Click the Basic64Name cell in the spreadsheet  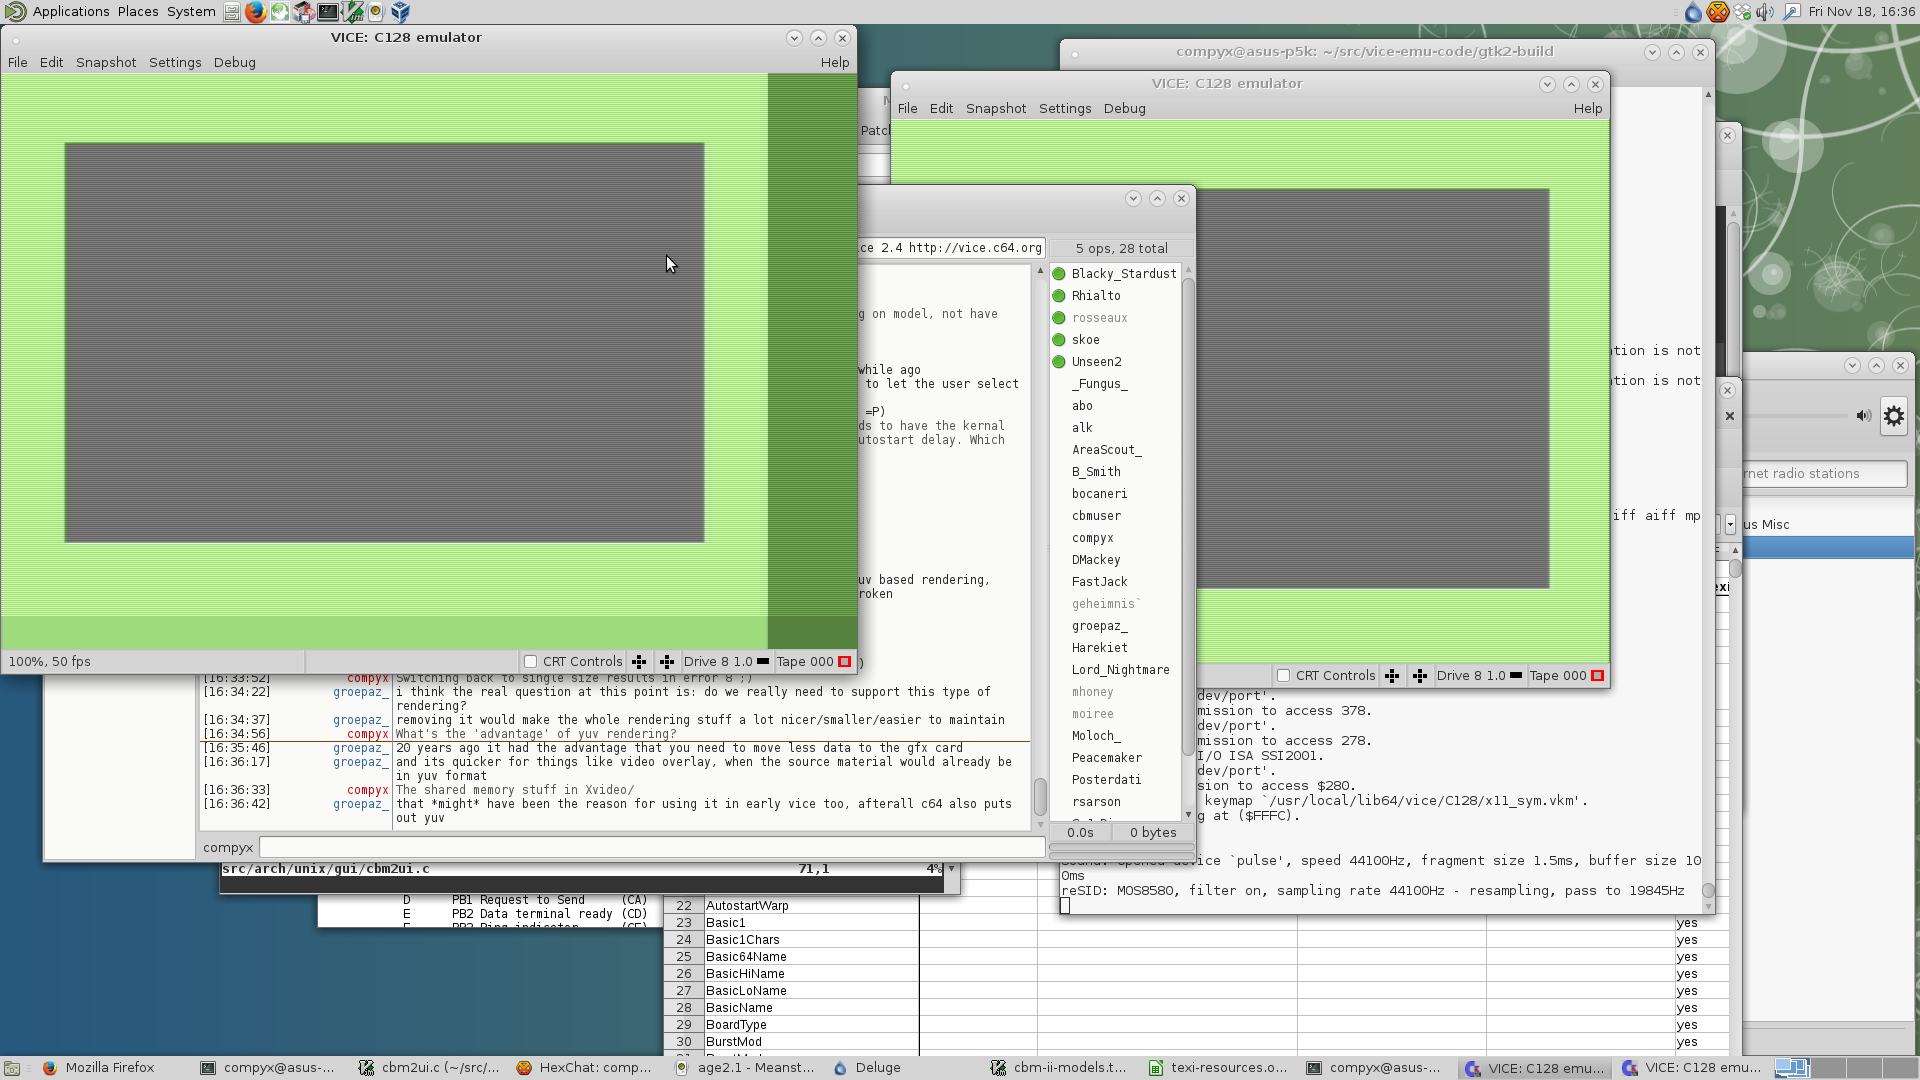810,957
